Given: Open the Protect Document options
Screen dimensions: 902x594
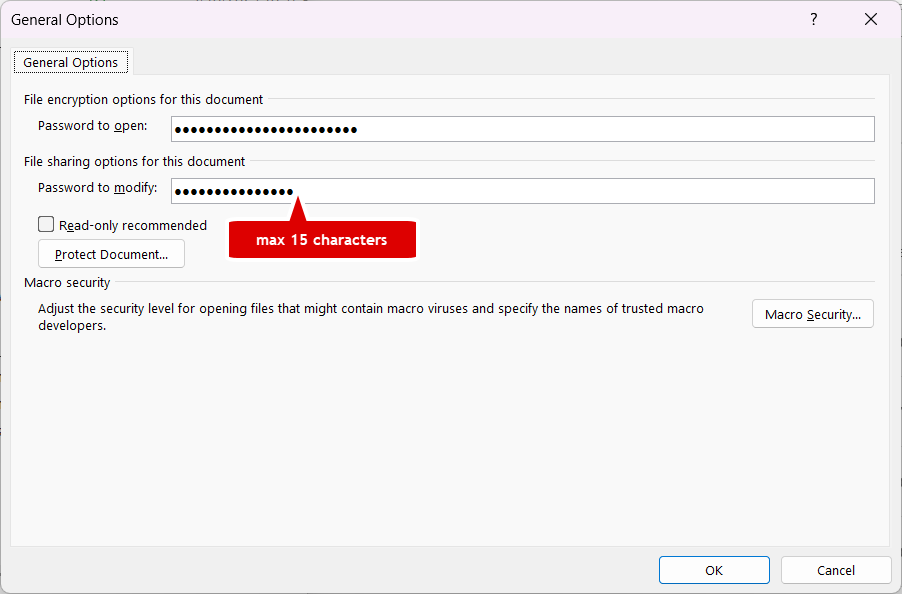Looking at the screenshot, I should point(111,254).
